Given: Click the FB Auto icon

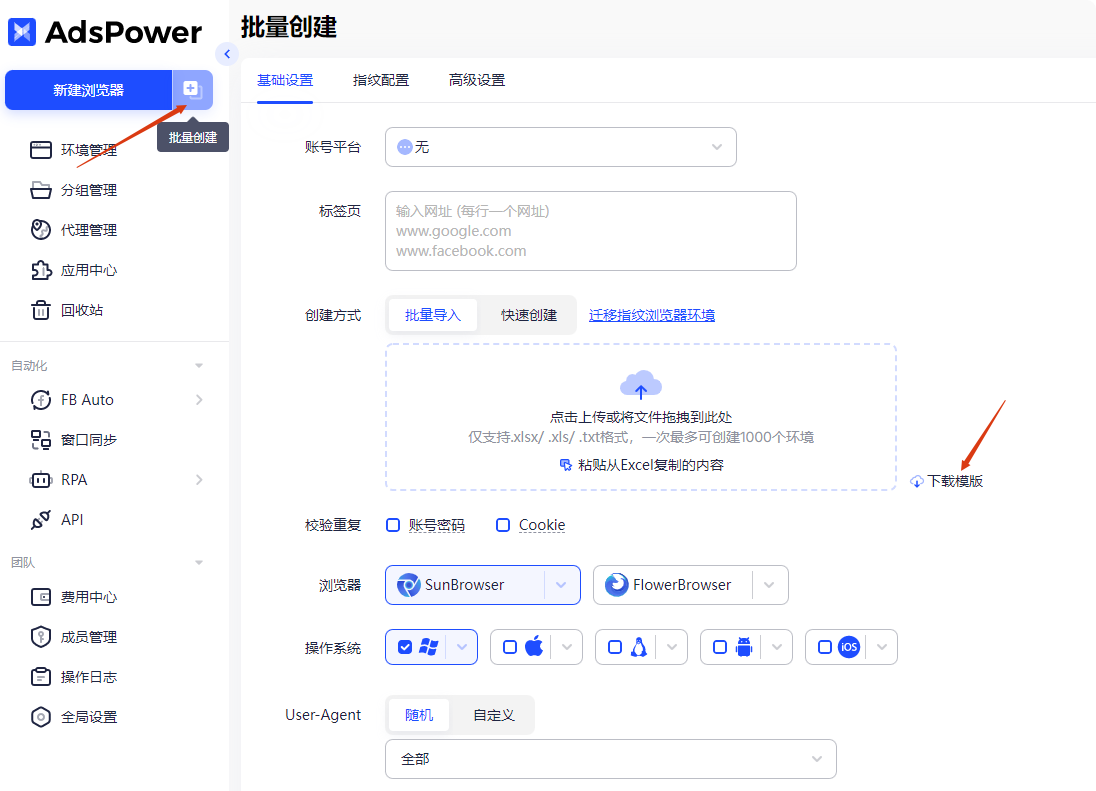Looking at the screenshot, I should pyautogui.click(x=41, y=400).
